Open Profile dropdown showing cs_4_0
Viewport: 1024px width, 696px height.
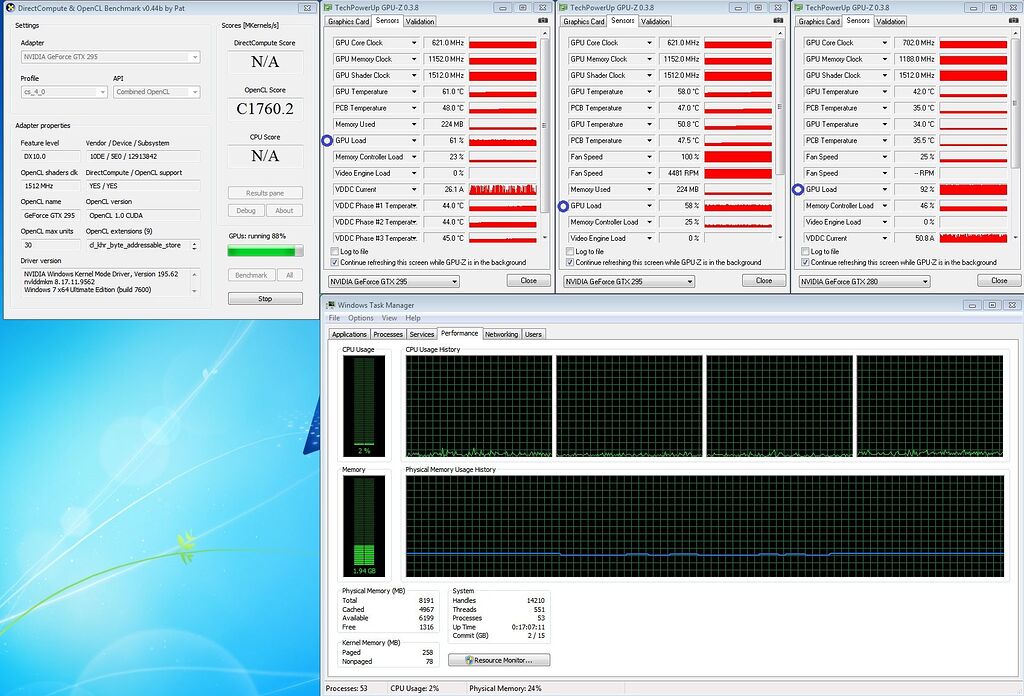[64, 92]
